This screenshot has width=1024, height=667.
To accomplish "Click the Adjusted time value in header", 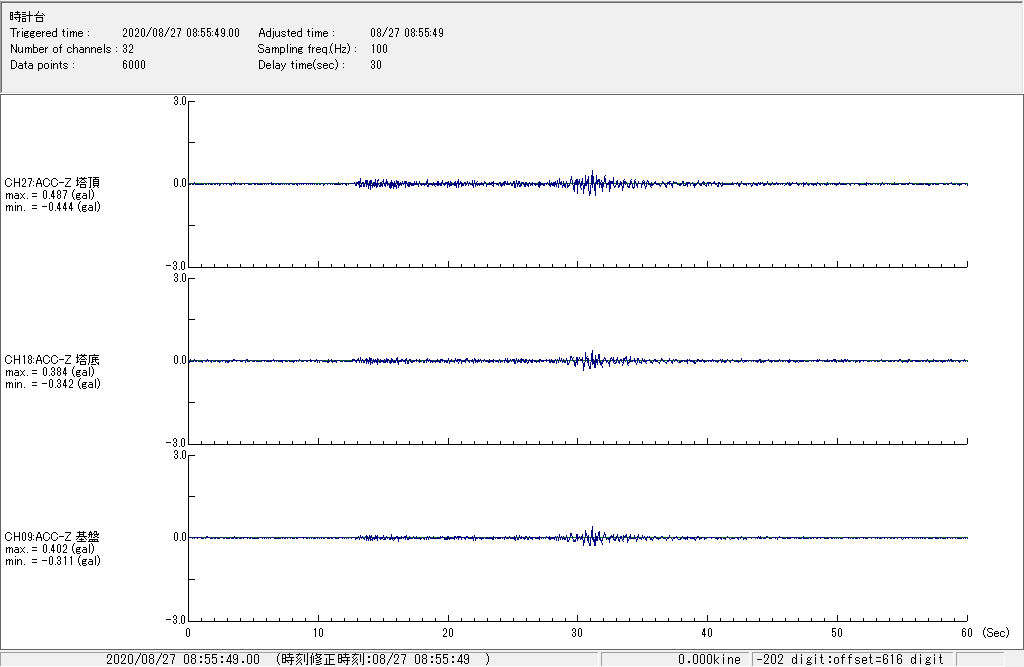I will 407,33.
